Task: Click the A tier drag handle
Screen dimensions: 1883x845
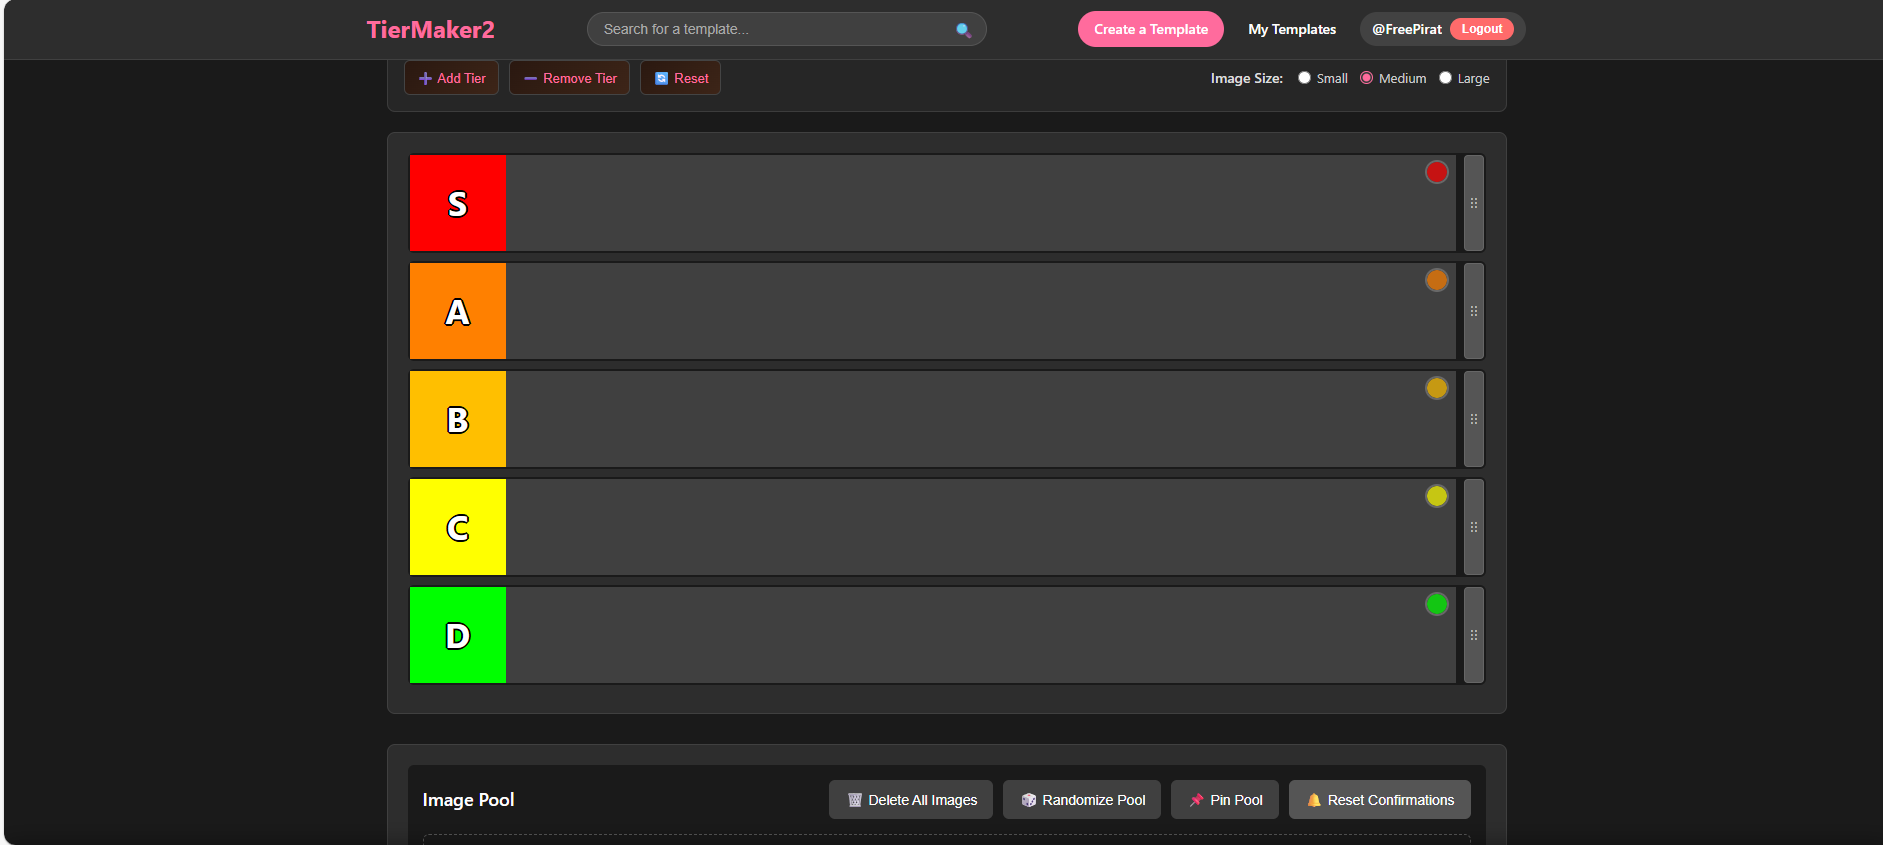Action: (1473, 311)
